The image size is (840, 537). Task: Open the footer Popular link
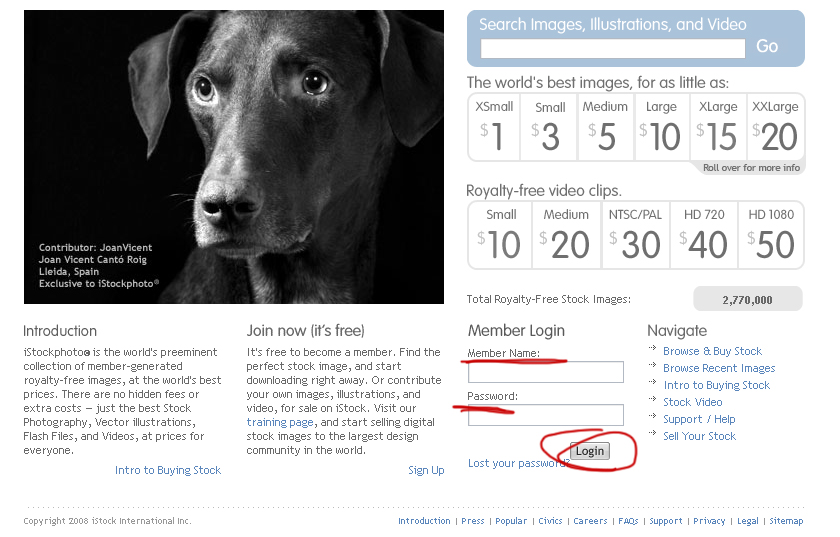[x=511, y=521]
